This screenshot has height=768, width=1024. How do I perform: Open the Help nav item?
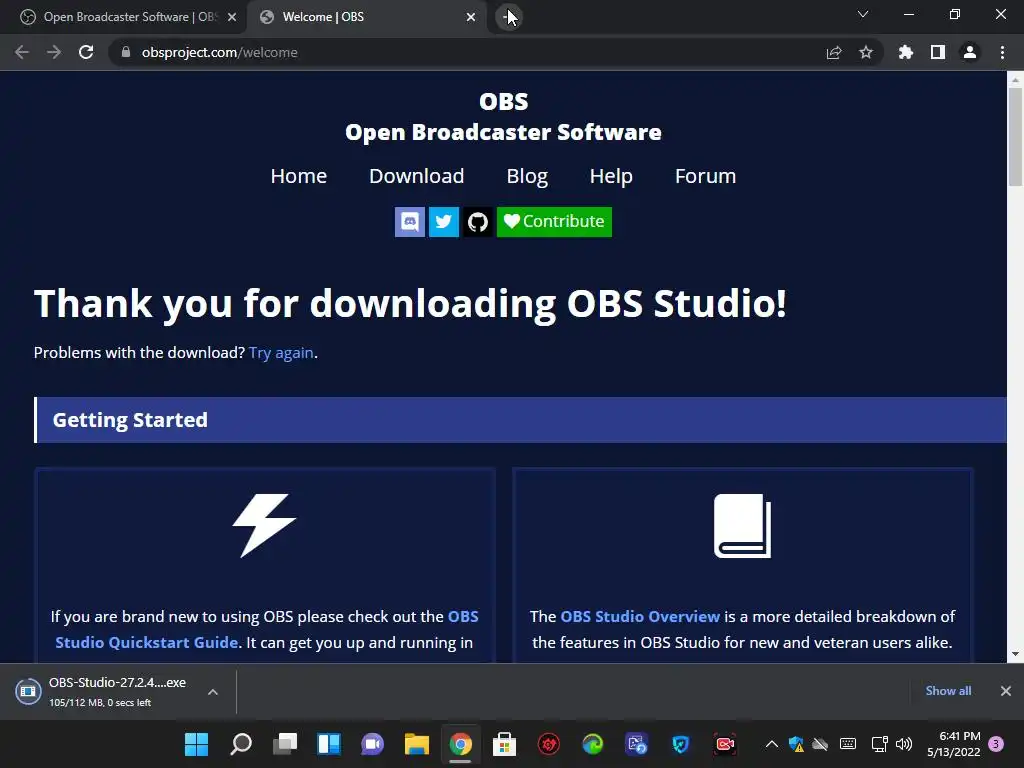click(611, 176)
